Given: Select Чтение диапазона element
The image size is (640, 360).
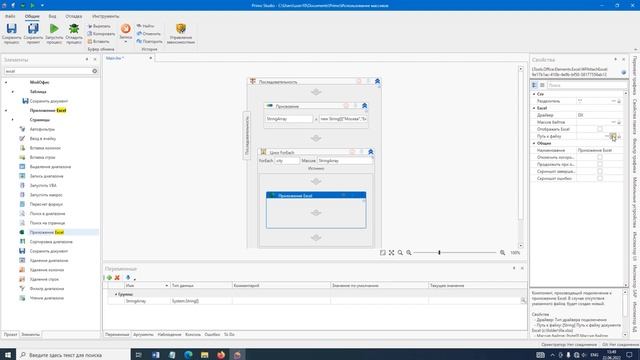Looking at the screenshot, I should click(47, 298).
